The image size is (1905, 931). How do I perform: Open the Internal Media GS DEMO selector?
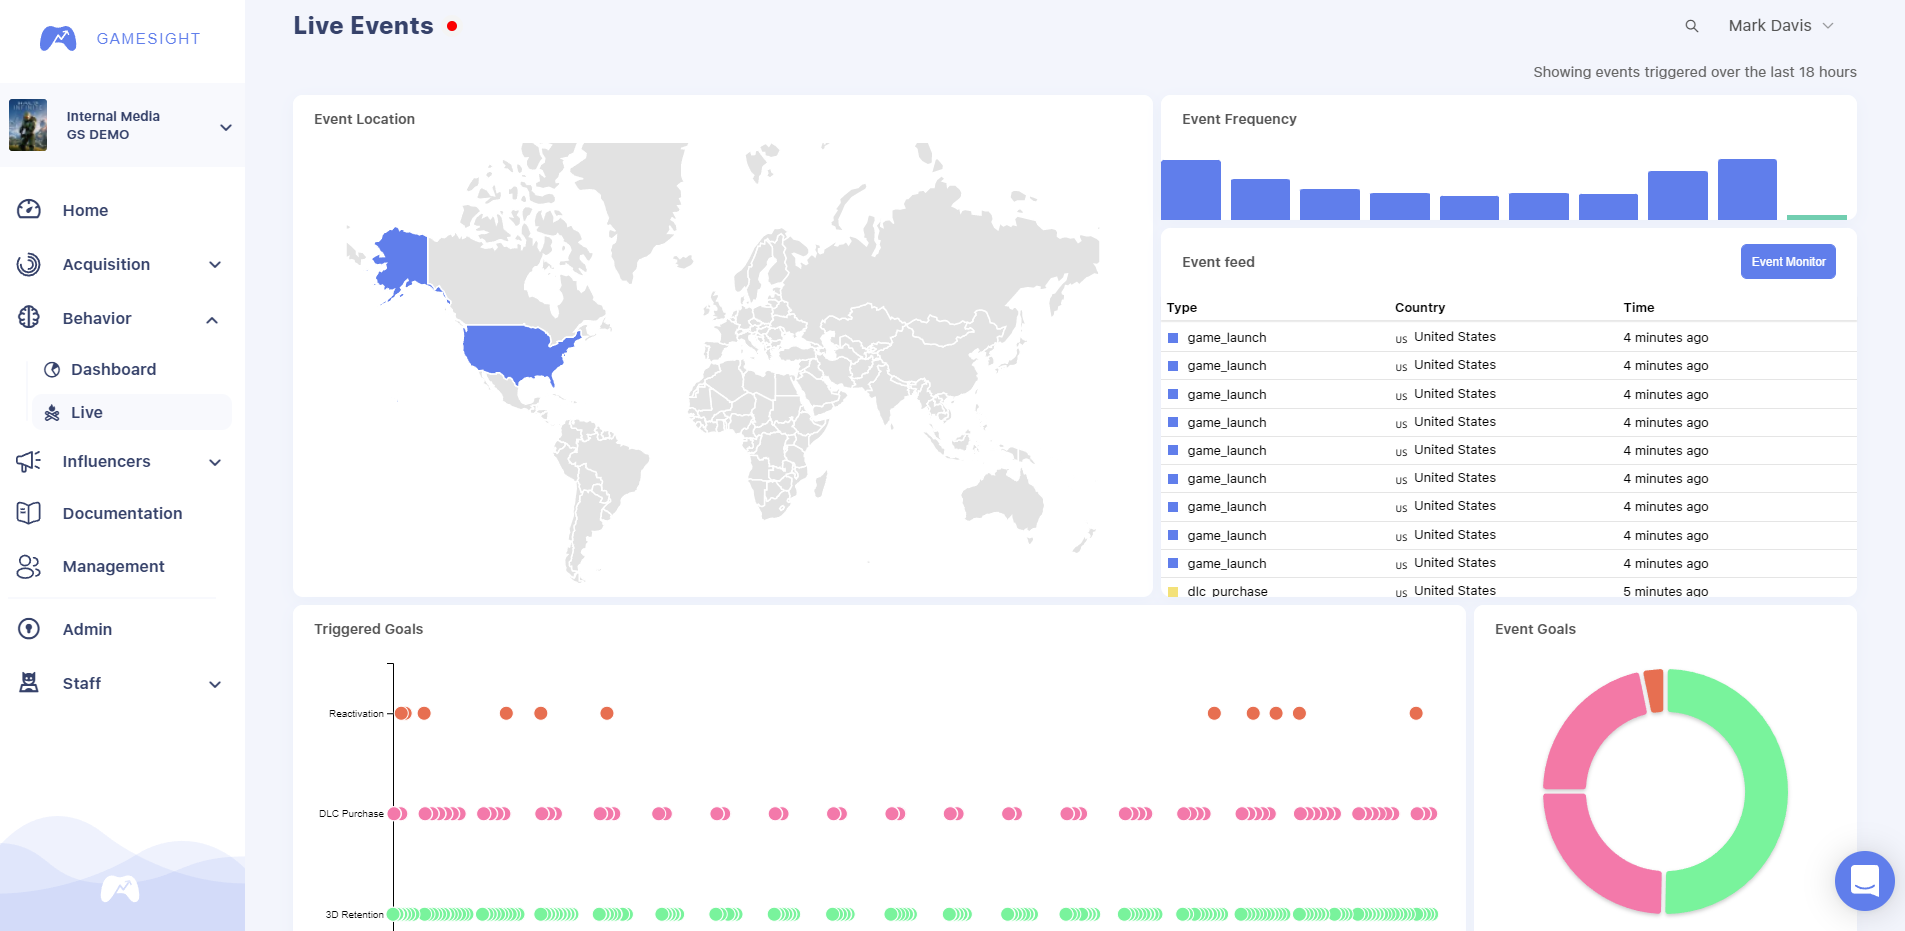122,125
